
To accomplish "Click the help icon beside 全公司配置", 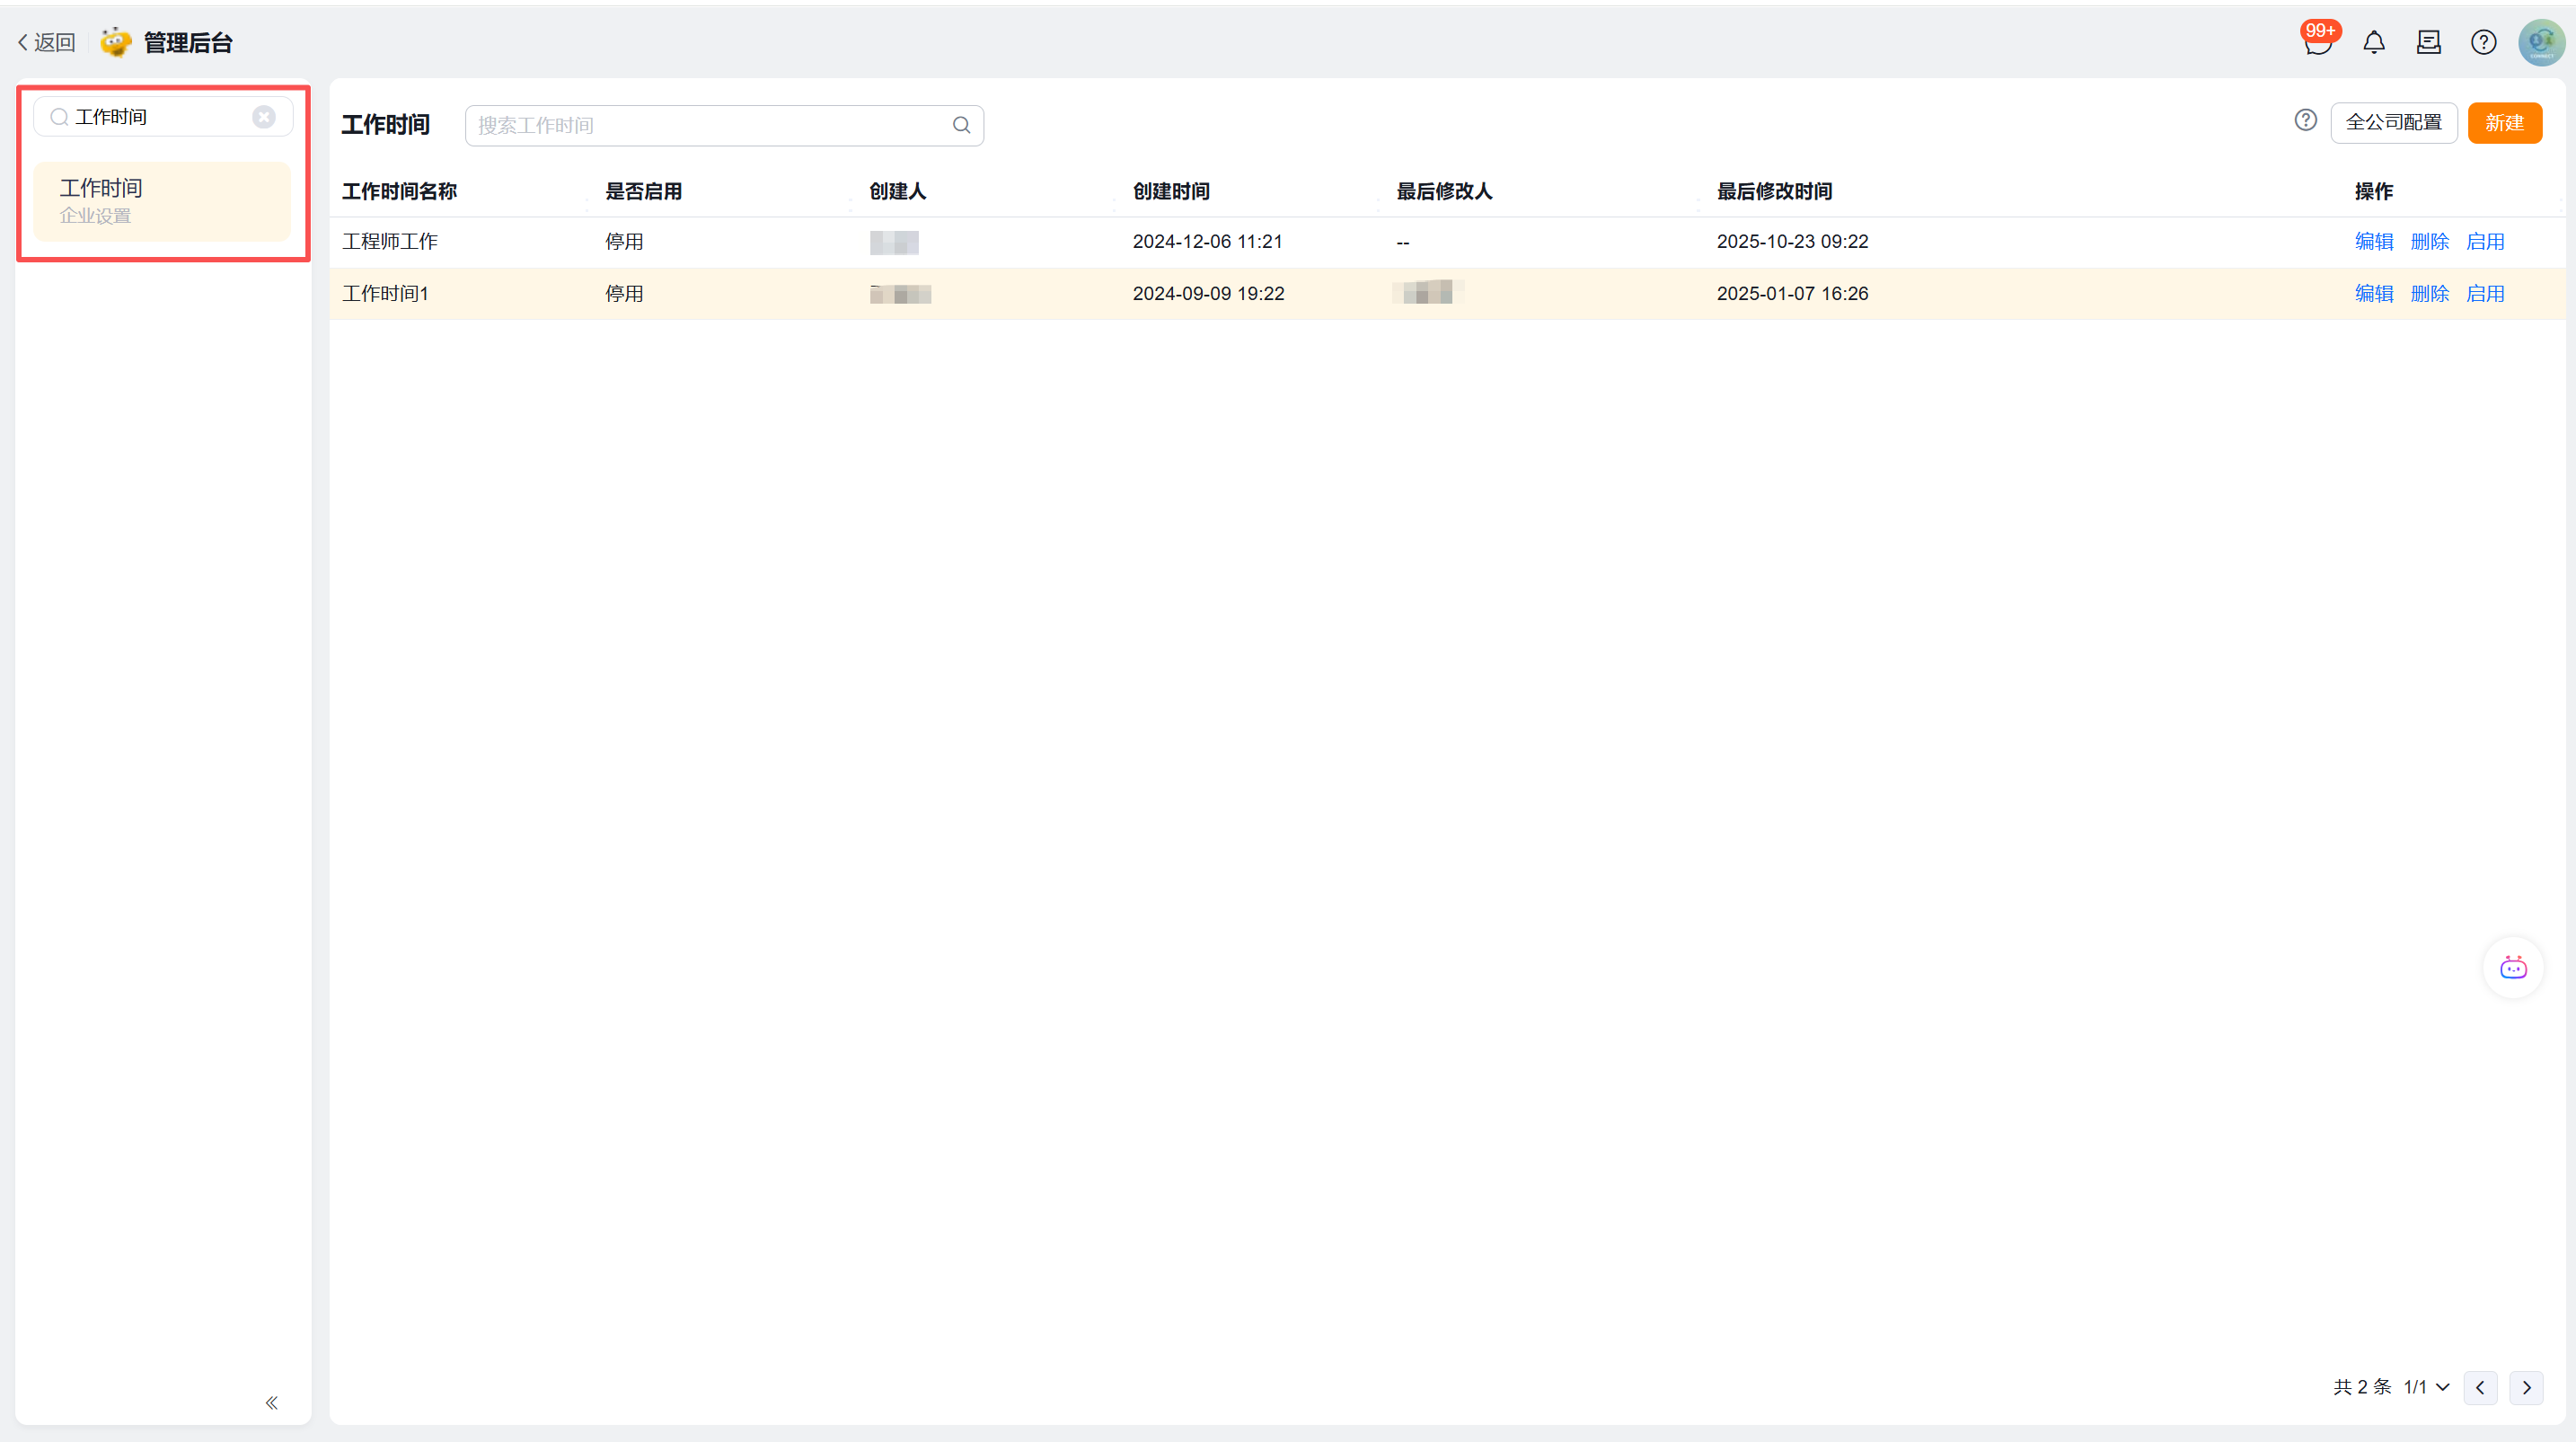I will (x=2305, y=121).
